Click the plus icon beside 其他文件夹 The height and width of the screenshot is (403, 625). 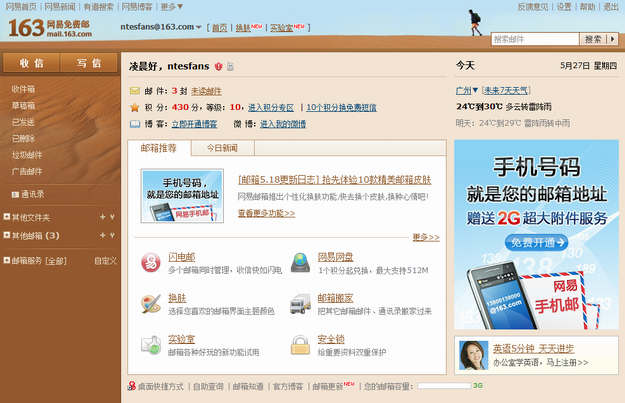tap(102, 217)
